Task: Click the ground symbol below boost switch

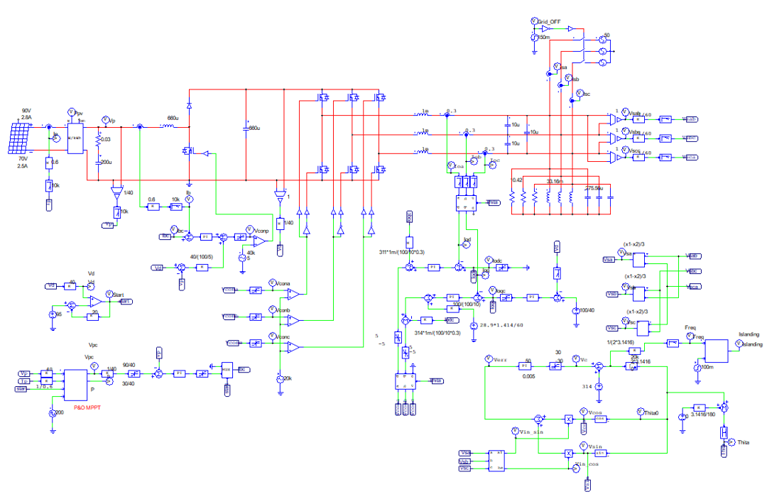Action: [189, 185]
